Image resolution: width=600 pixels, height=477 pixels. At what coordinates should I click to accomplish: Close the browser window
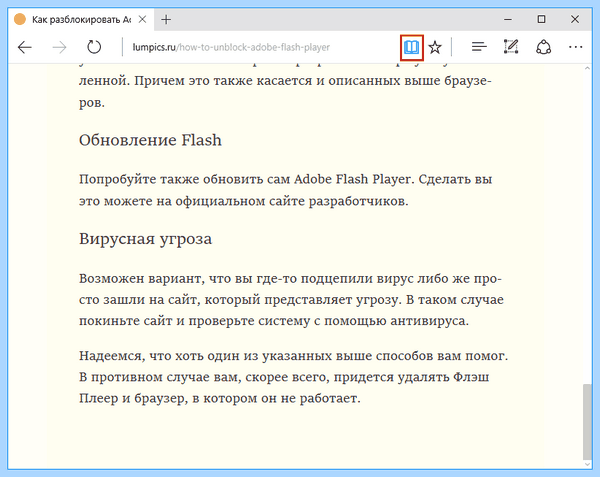(x=575, y=19)
